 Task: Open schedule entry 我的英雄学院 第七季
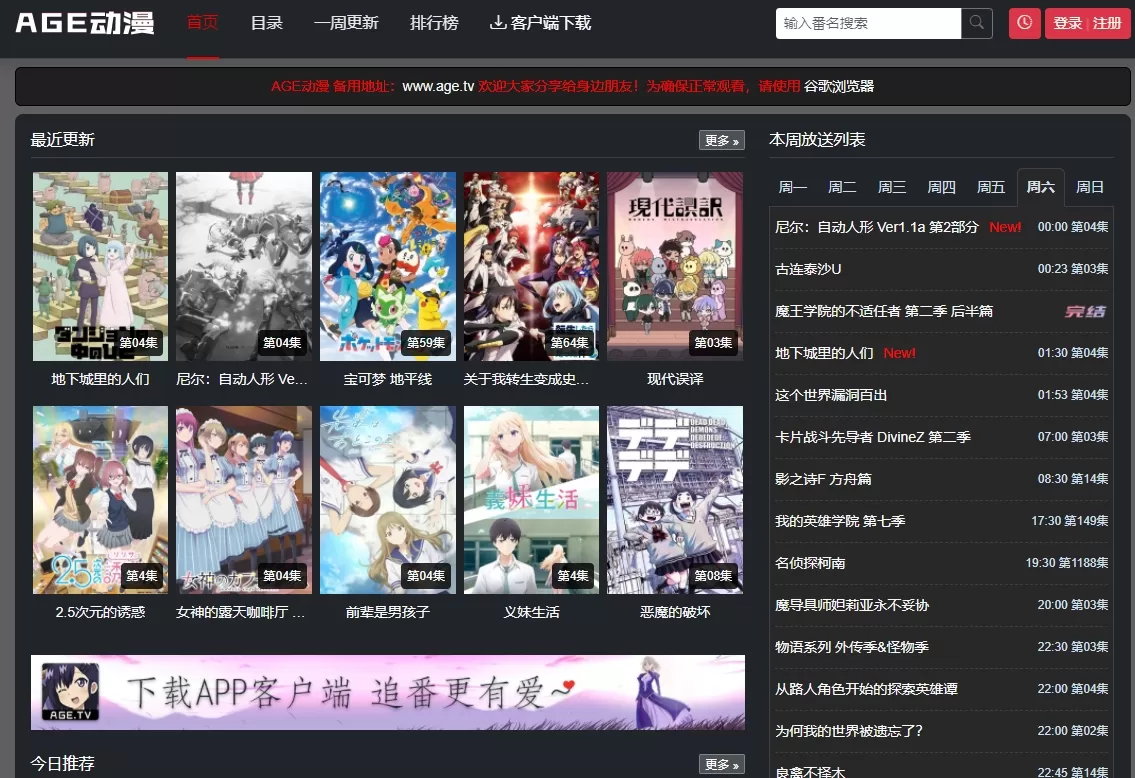pos(941,521)
